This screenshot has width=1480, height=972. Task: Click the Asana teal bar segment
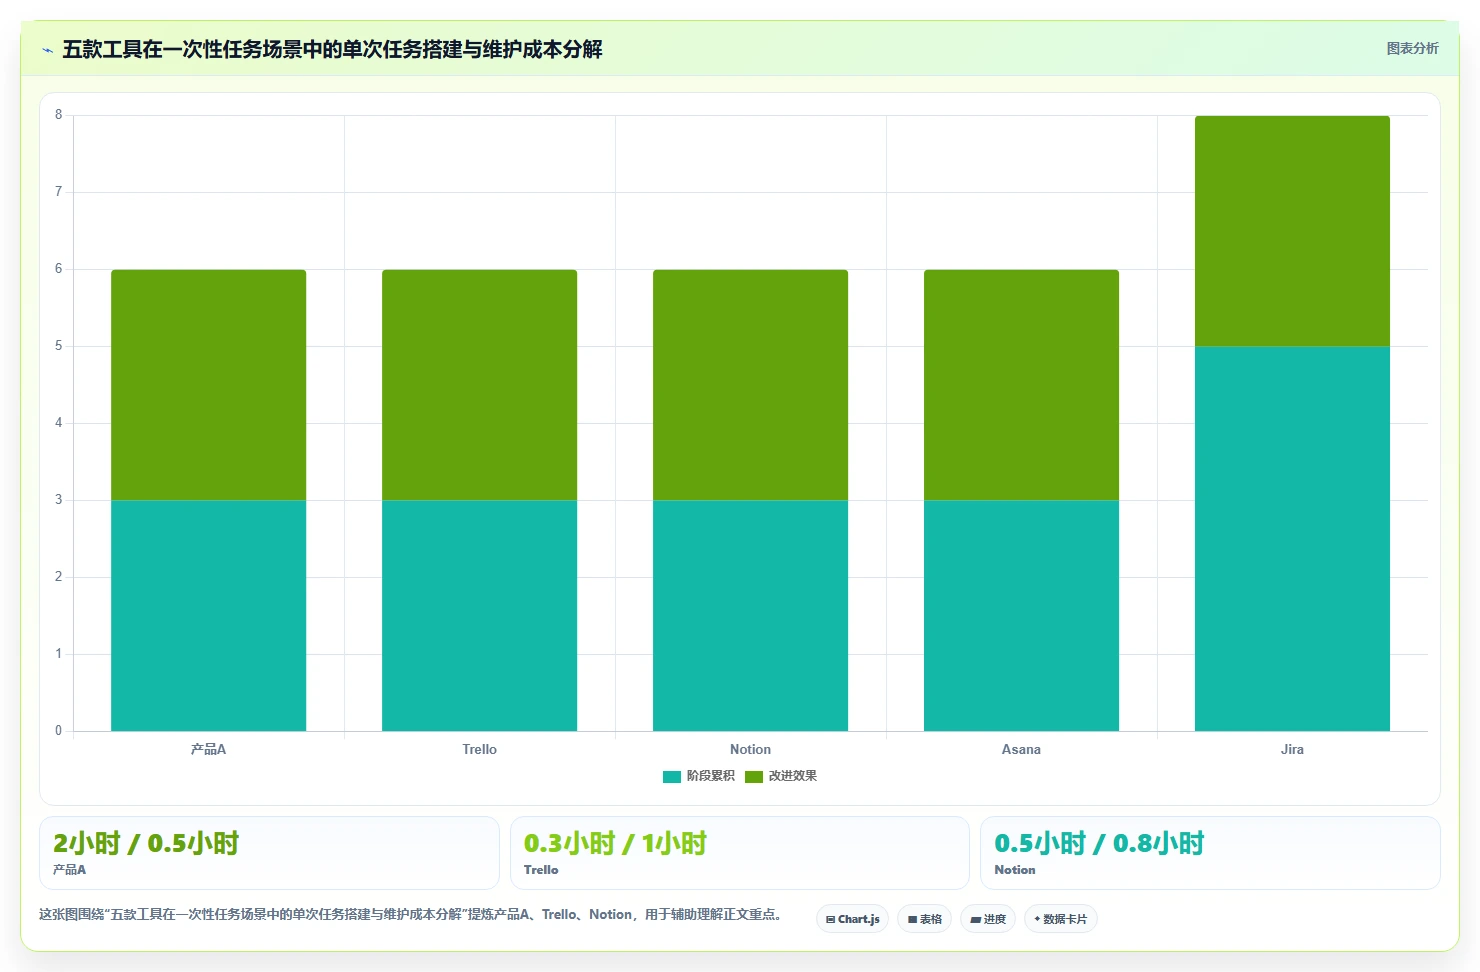point(1021,615)
